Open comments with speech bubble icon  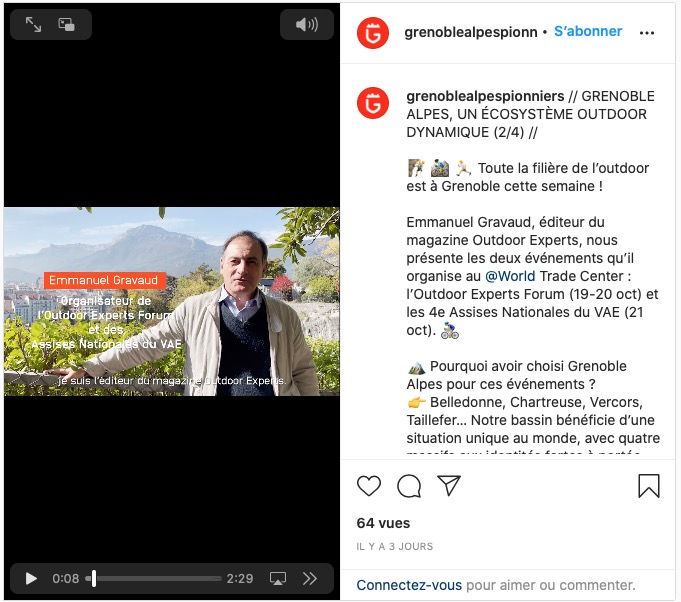pyautogui.click(x=409, y=486)
